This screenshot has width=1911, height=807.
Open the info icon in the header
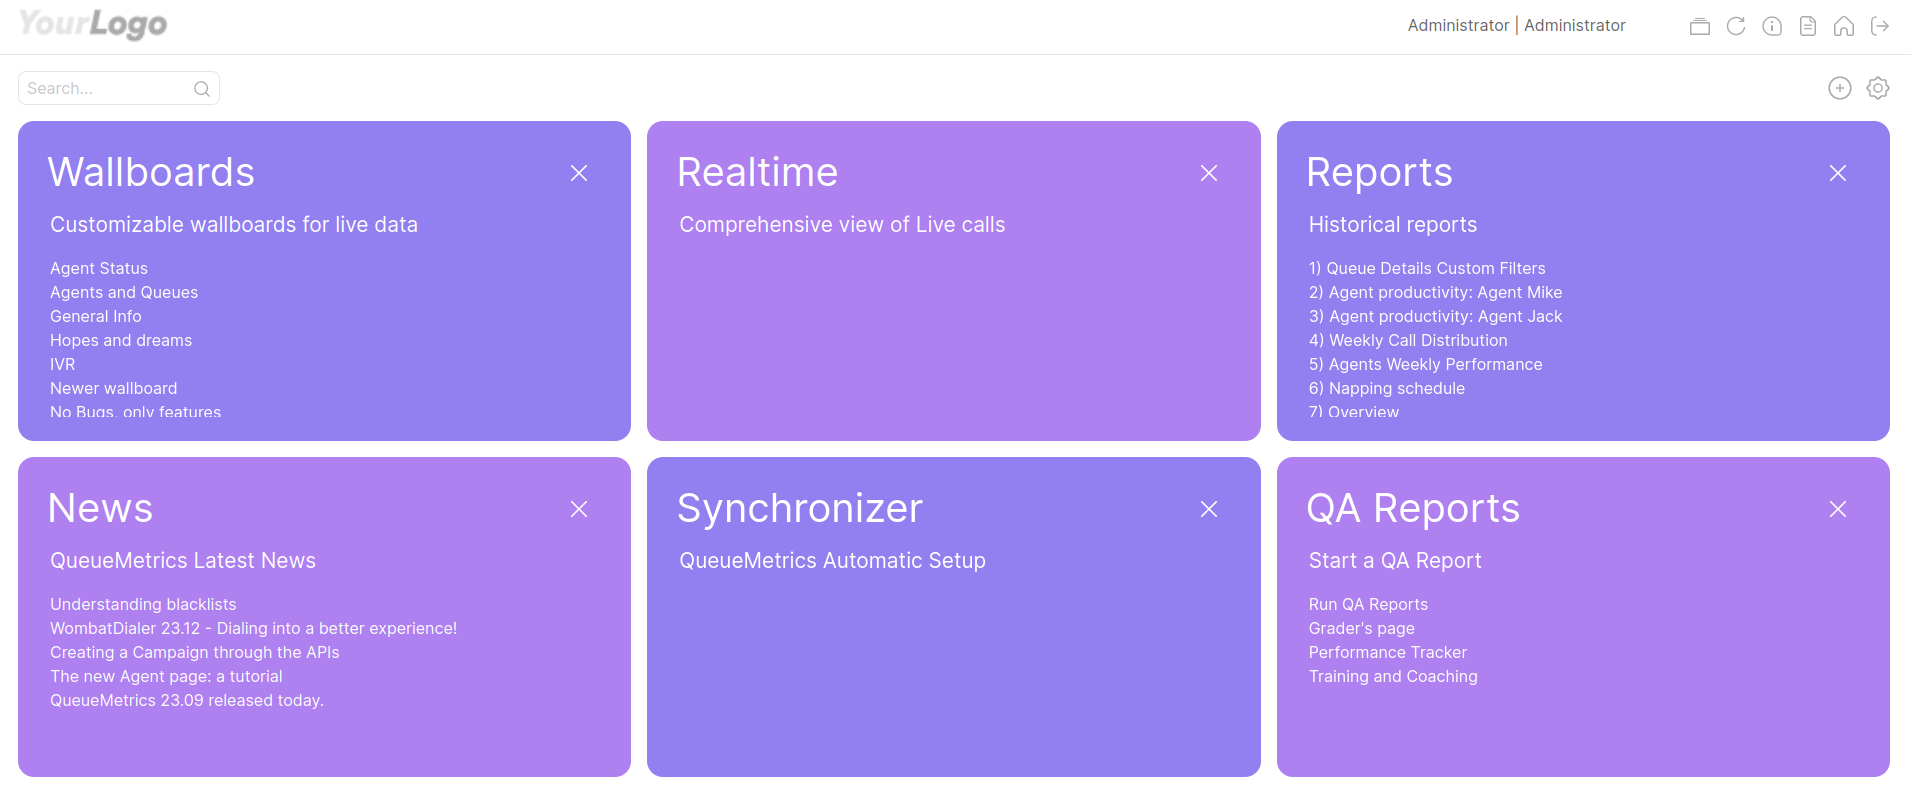[1771, 26]
